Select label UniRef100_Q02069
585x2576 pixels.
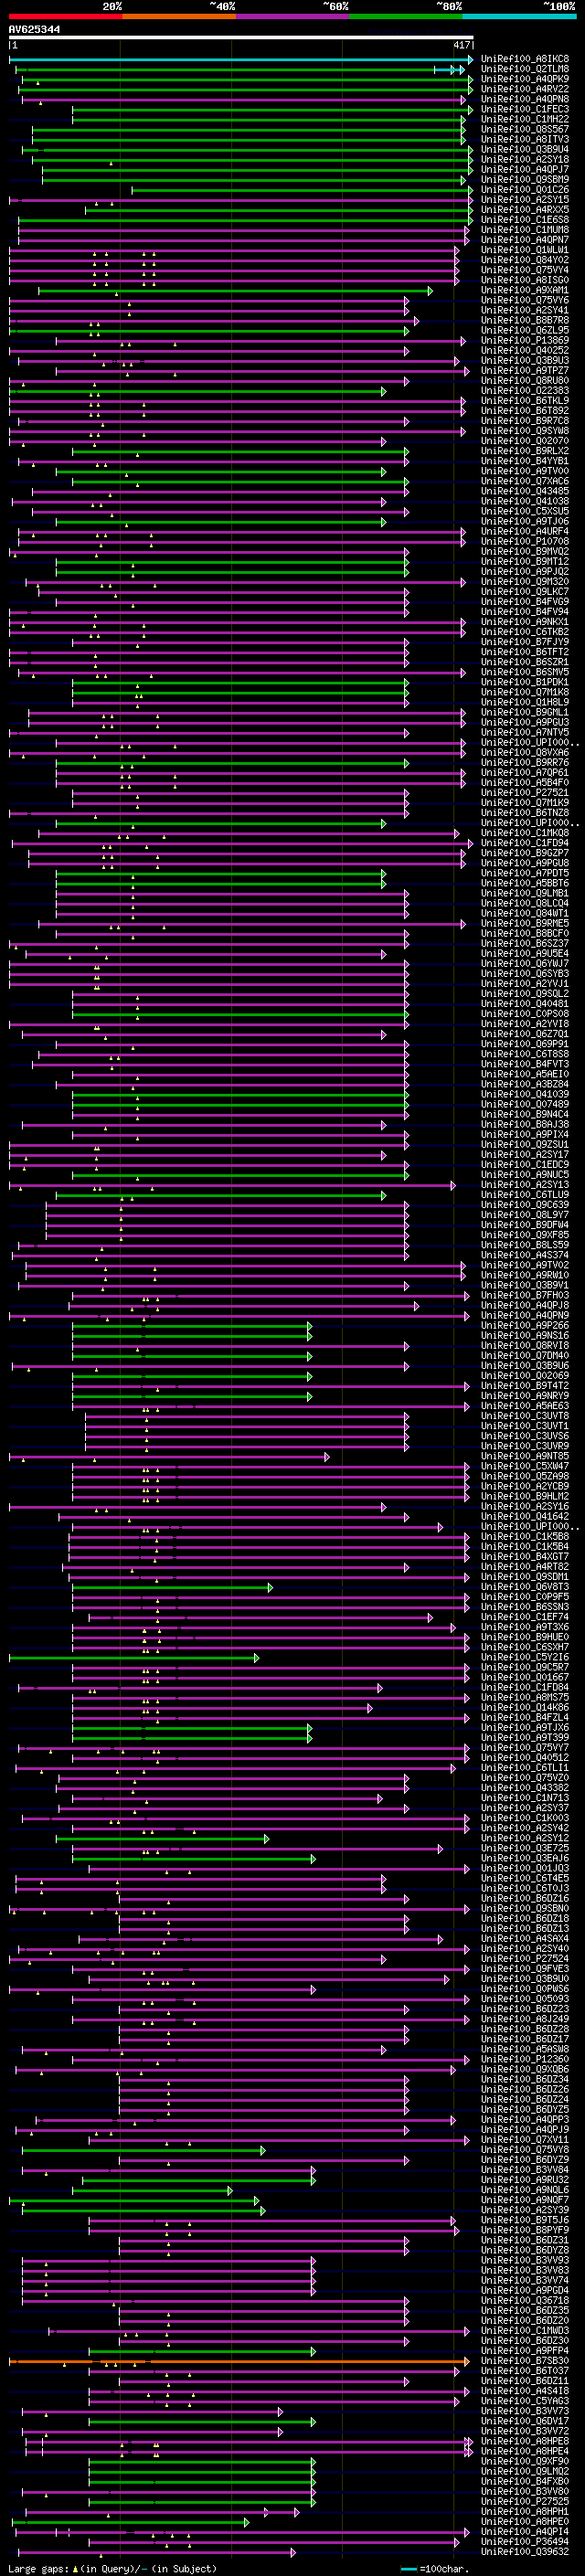point(525,1375)
